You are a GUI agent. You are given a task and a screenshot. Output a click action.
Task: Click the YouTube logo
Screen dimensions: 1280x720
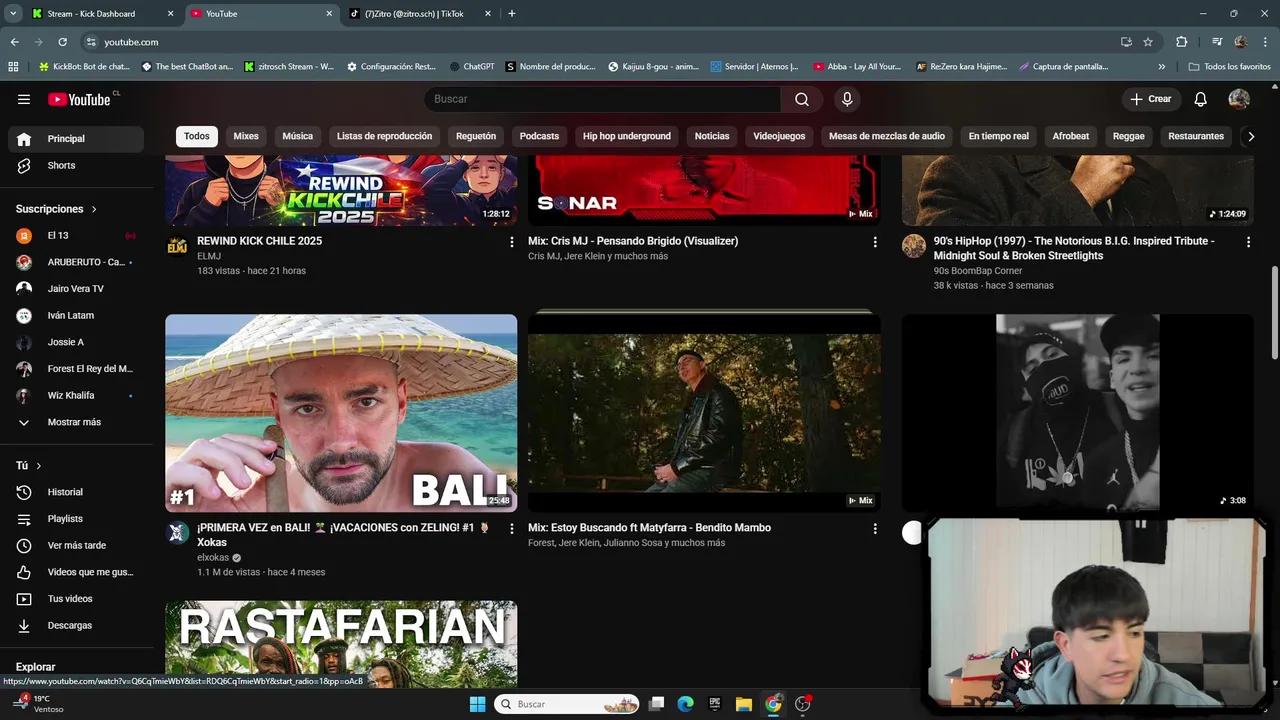[82, 99]
